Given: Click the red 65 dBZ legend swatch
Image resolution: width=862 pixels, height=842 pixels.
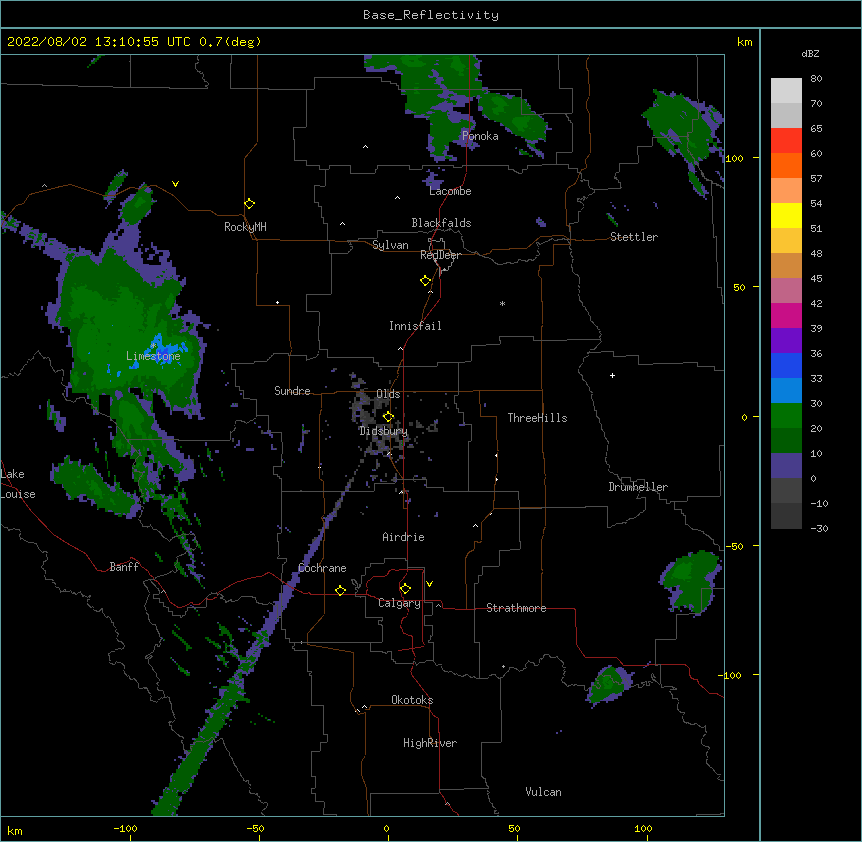Looking at the screenshot, I should pyautogui.click(x=786, y=141).
